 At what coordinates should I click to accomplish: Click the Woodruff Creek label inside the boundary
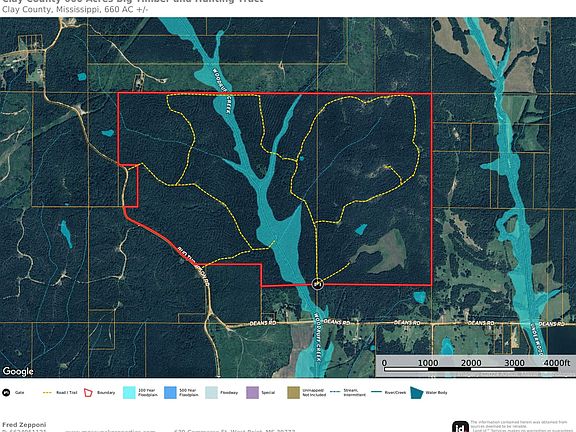220,90
